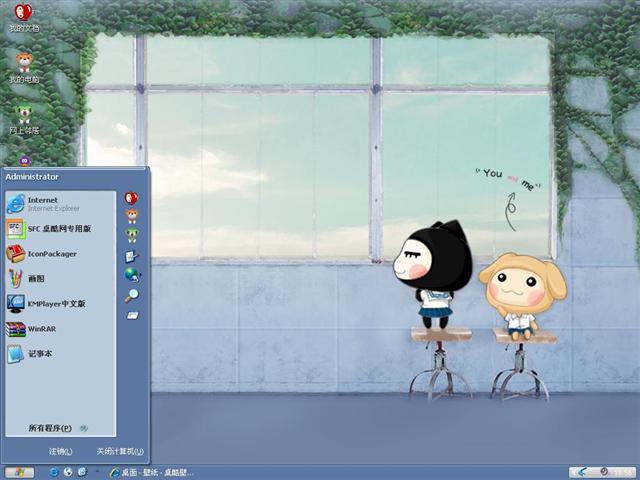The width and height of the screenshot is (640, 480).
Task: Open 画图 paint program entry
Action: [60, 279]
